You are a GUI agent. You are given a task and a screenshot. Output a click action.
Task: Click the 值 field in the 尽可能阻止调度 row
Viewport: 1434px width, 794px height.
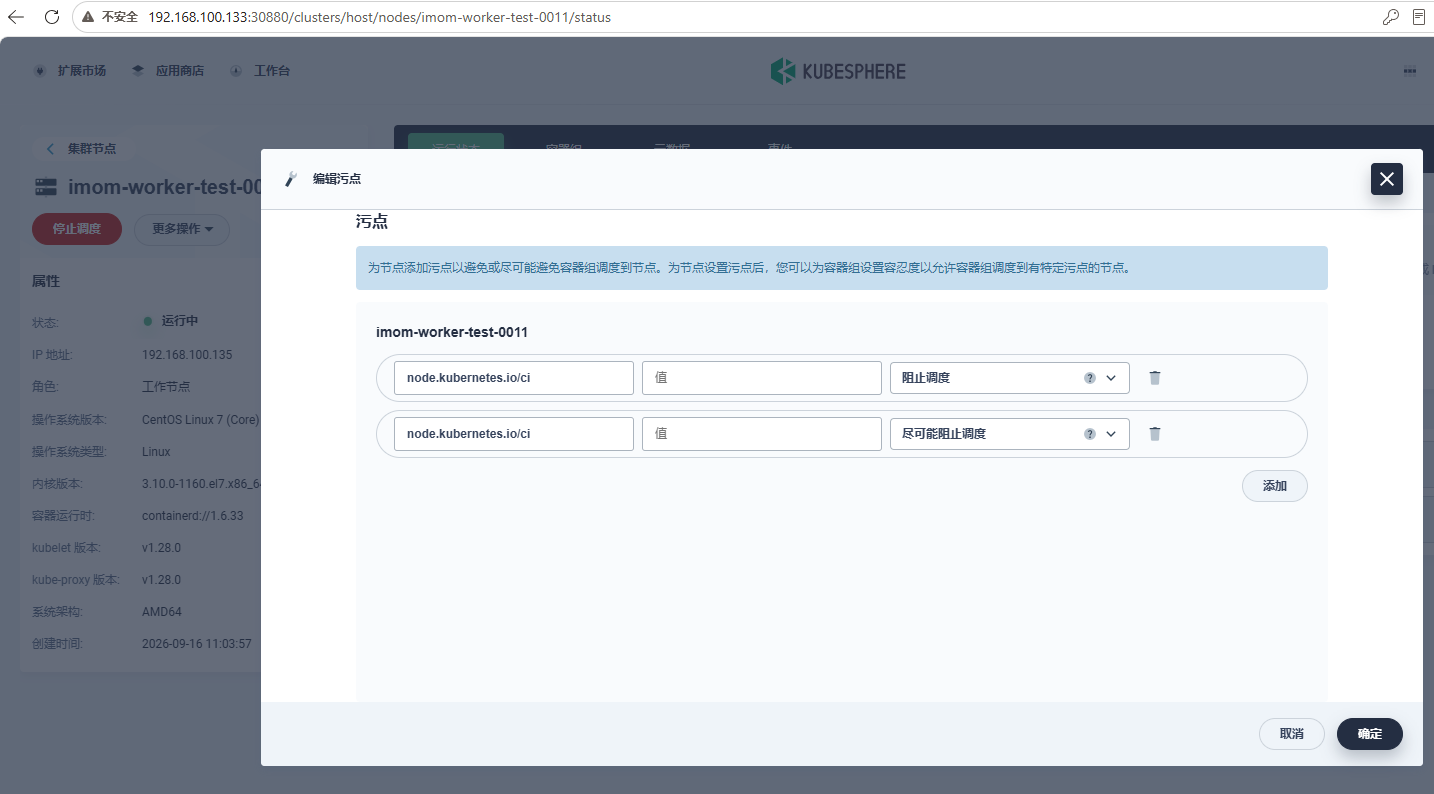coord(762,434)
